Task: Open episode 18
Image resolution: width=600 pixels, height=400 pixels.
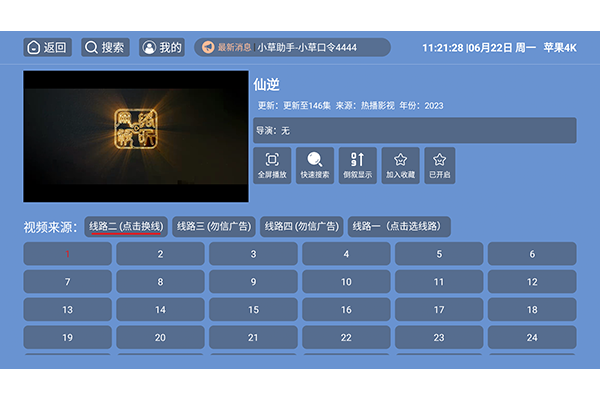Action: coord(532,310)
